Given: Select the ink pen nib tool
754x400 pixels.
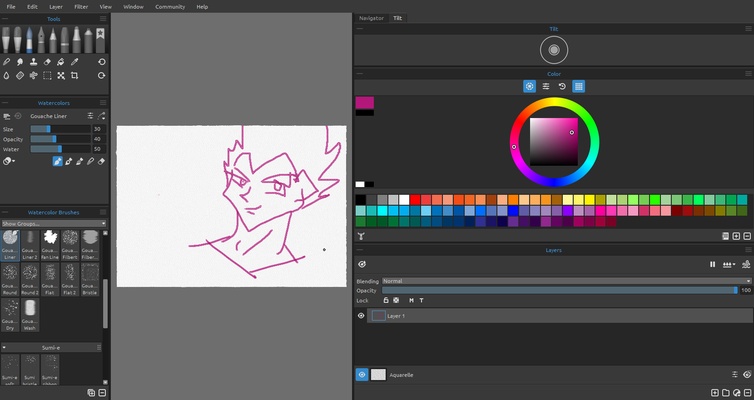Looking at the screenshot, I should point(41,39).
